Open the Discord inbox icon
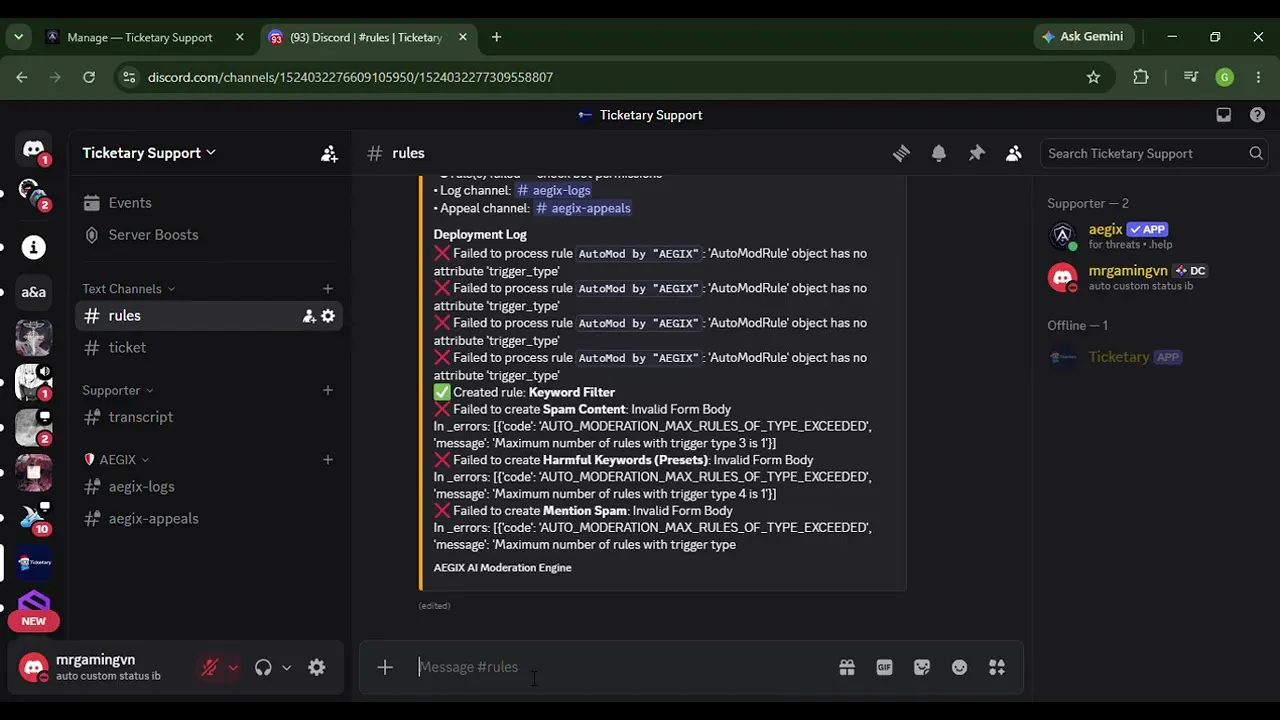Viewport: 1280px width, 720px height. coord(1223,115)
